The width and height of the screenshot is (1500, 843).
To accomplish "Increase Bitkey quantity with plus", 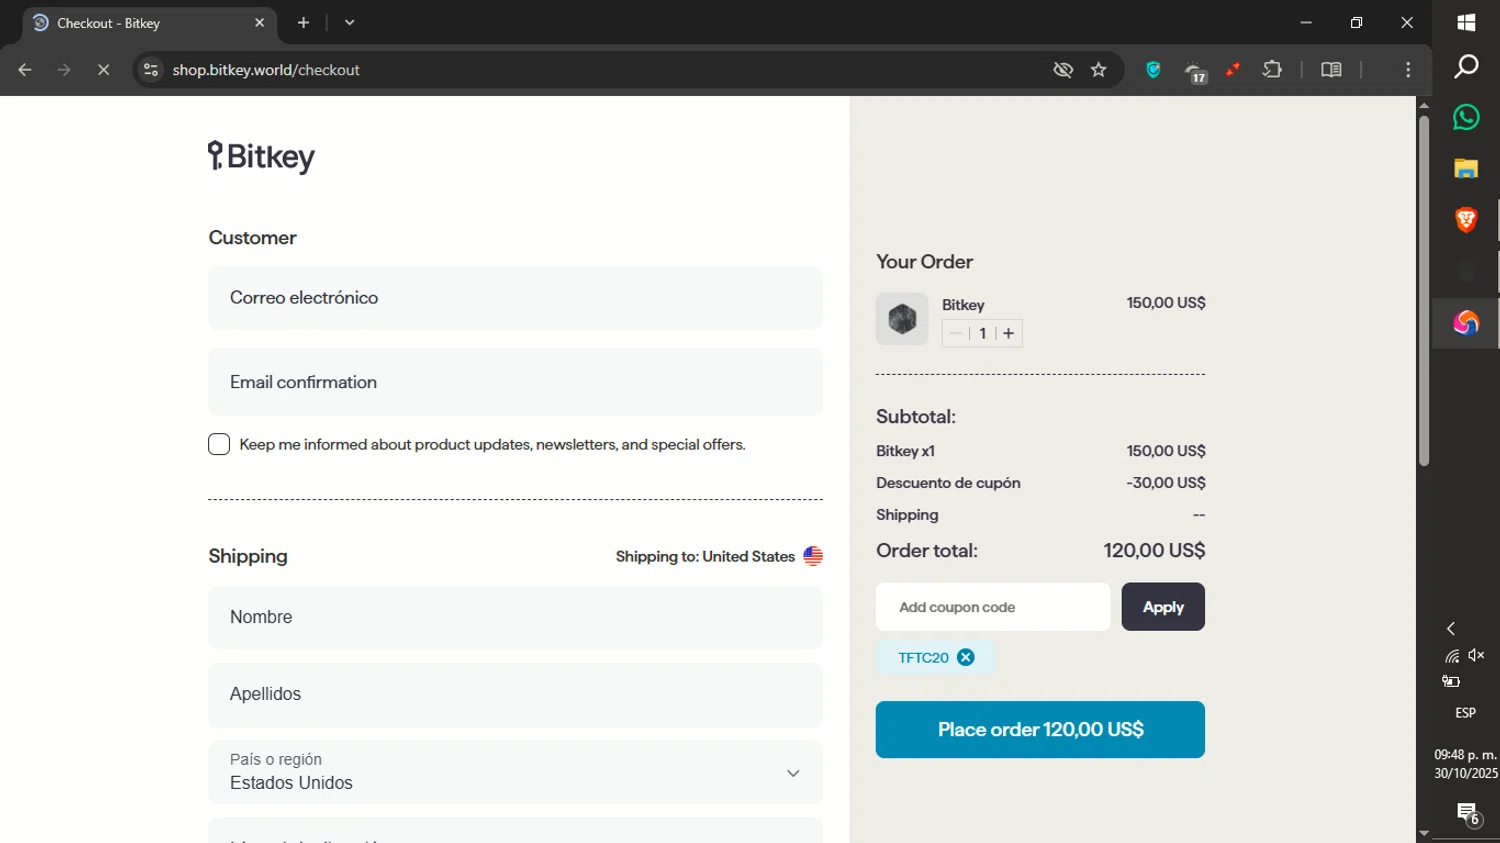I will 1009,333.
